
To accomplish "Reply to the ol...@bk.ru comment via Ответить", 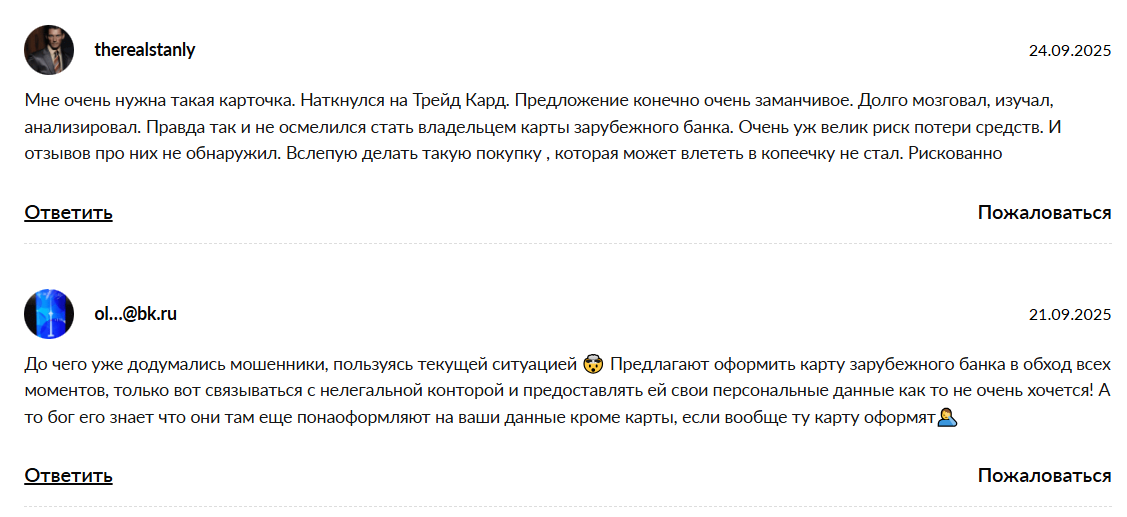I will point(68,475).
